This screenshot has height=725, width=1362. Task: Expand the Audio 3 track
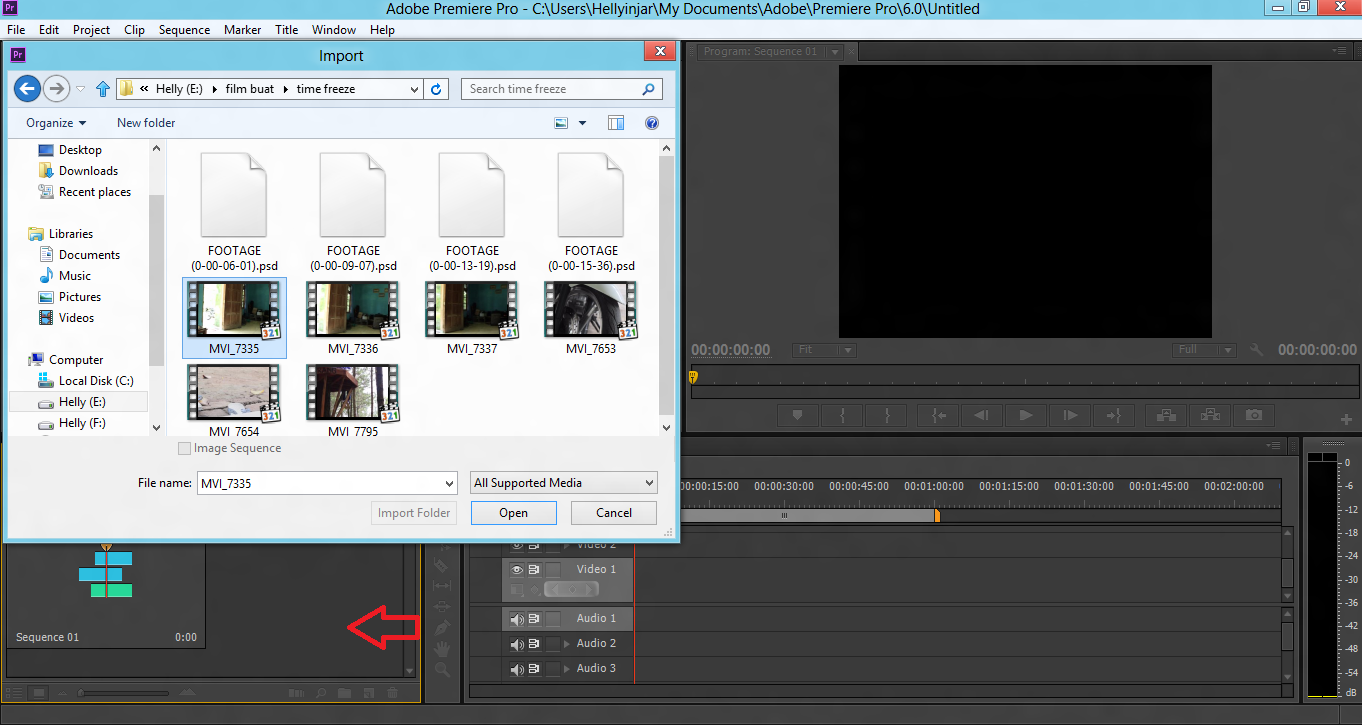coord(568,669)
